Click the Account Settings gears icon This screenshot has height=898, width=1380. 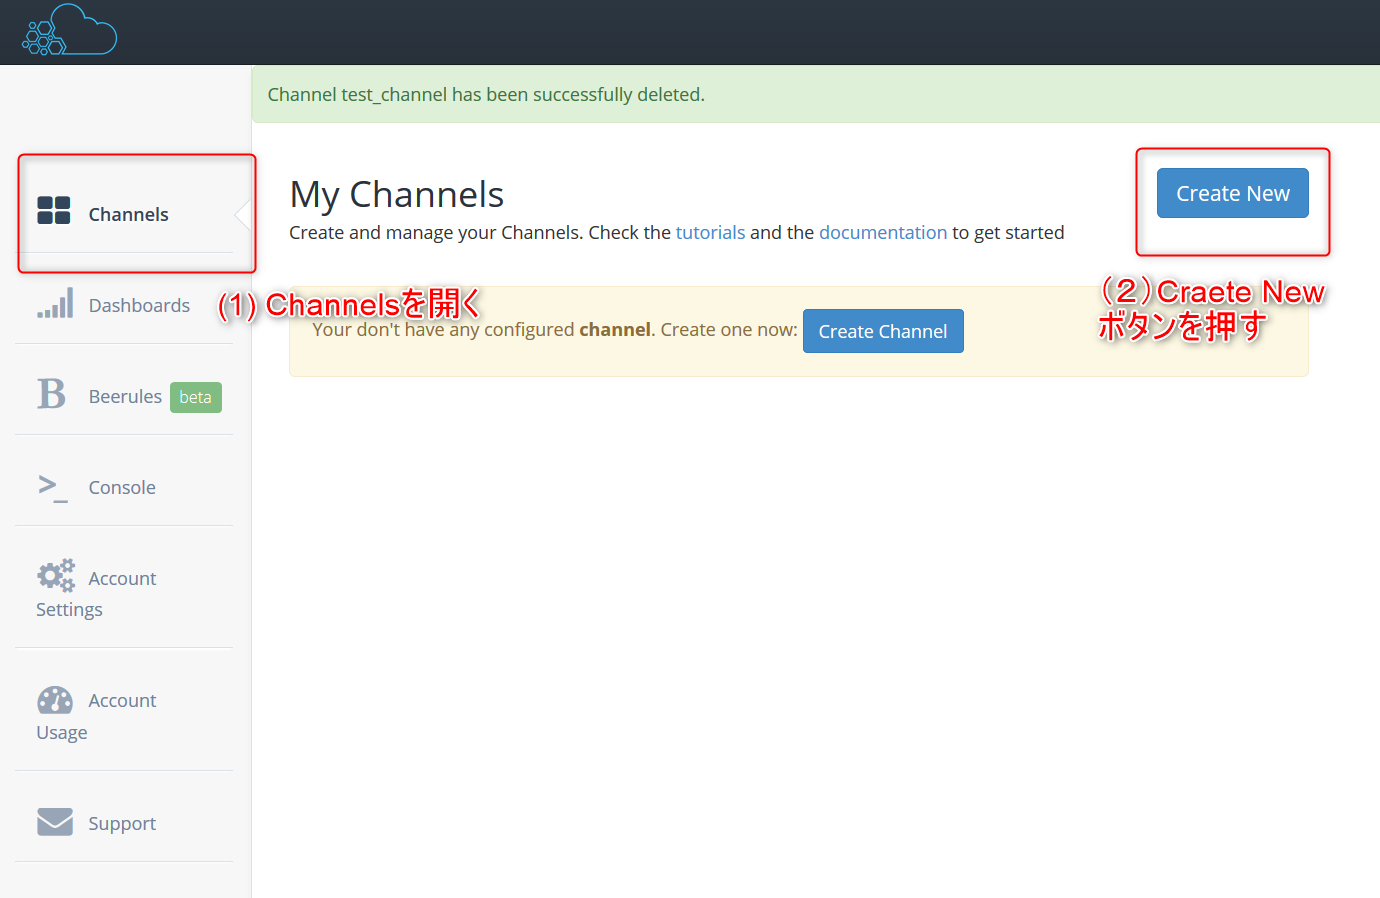pos(56,576)
